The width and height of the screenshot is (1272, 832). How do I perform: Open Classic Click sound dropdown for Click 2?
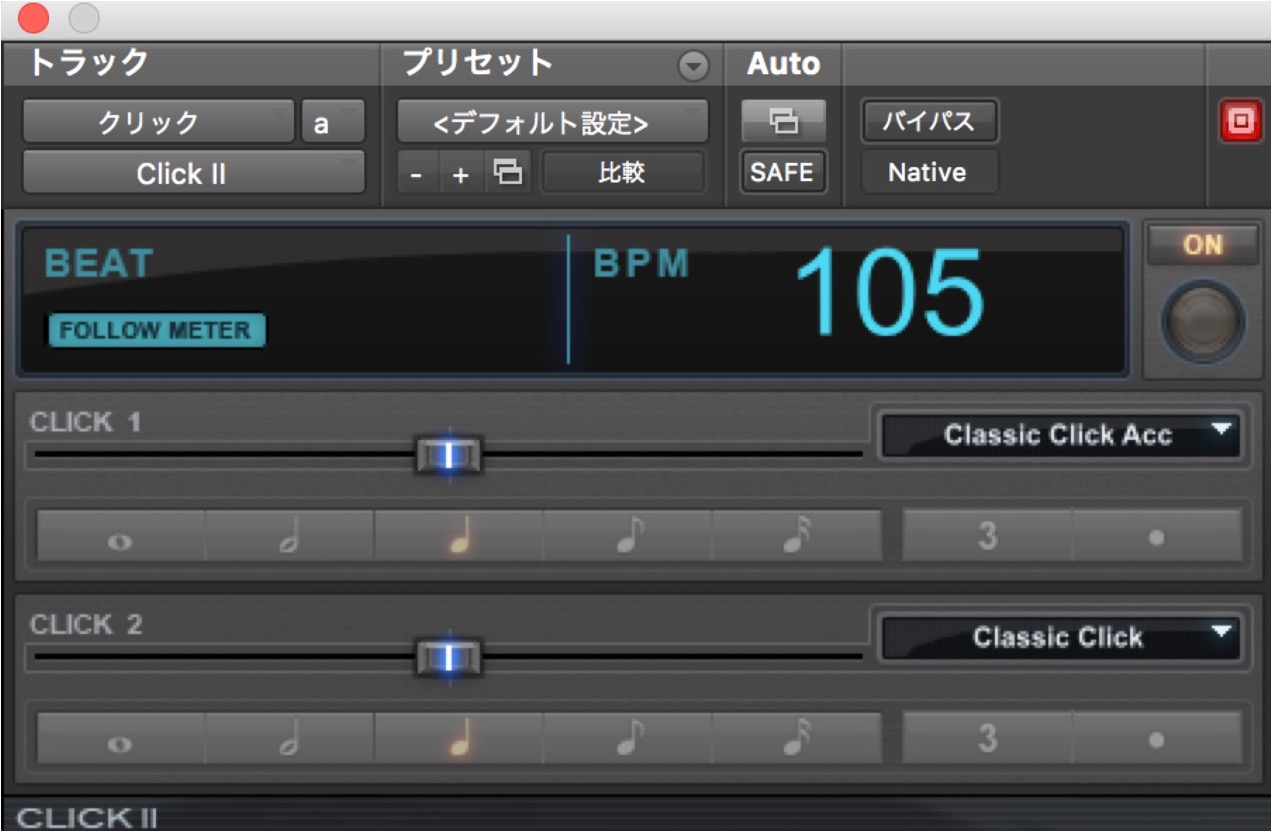pyautogui.click(x=1060, y=638)
